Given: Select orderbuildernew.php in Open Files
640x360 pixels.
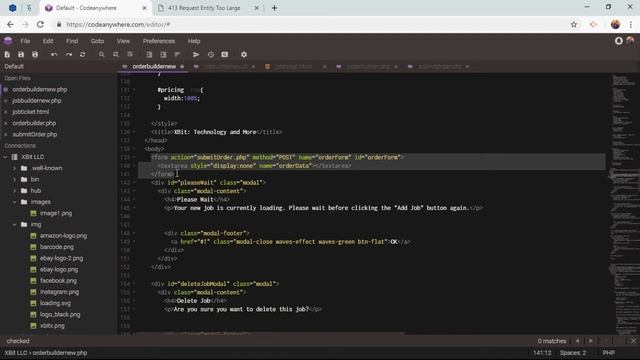Looking at the screenshot, I should point(40,89).
